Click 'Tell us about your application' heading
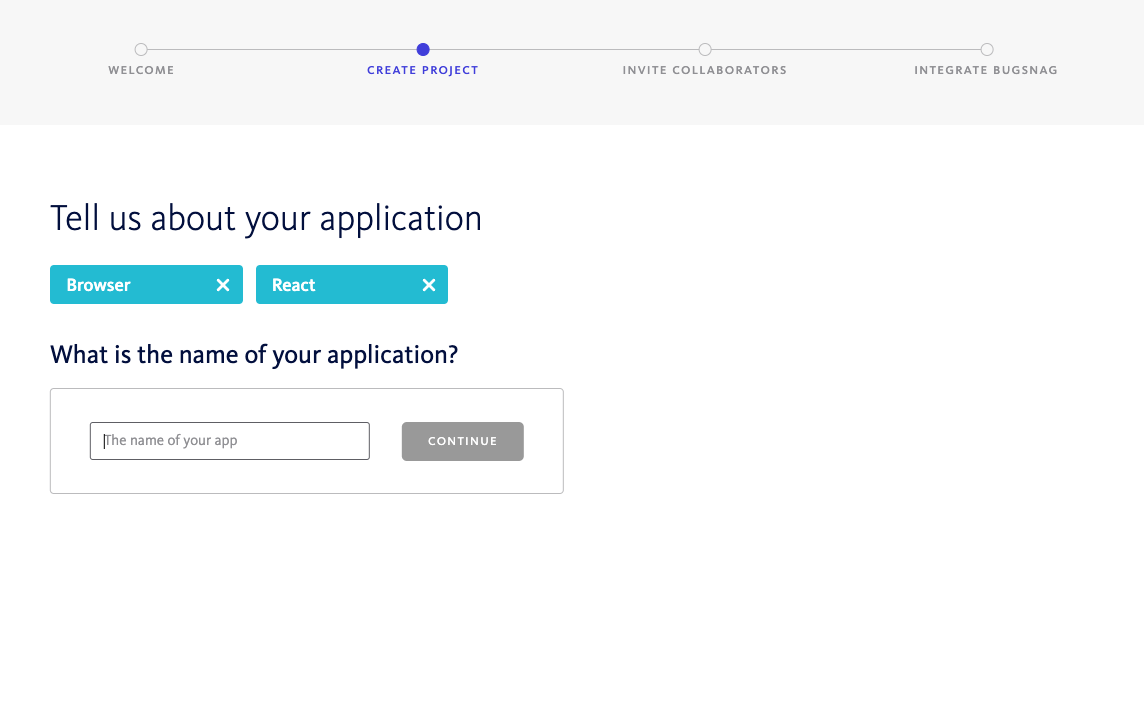The image size is (1144, 719). [x=266, y=219]
